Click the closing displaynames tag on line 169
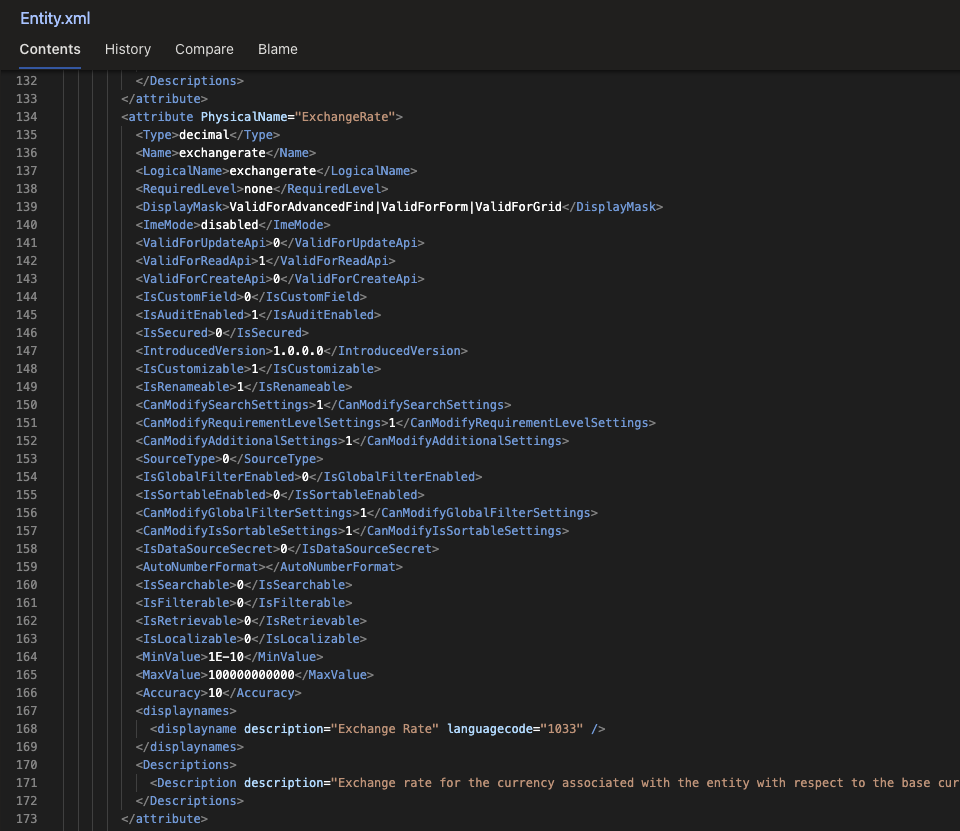This screenshot has width=960, height=831. [x=190, y=747]
